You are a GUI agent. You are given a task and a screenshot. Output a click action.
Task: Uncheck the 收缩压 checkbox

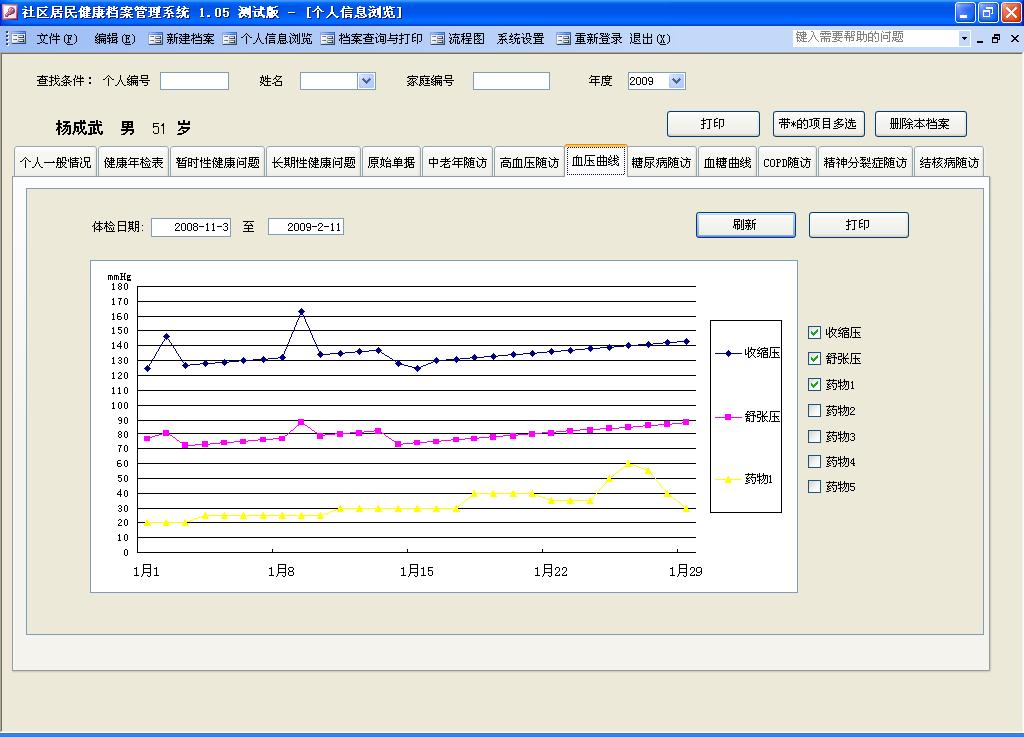coord(814,333)
